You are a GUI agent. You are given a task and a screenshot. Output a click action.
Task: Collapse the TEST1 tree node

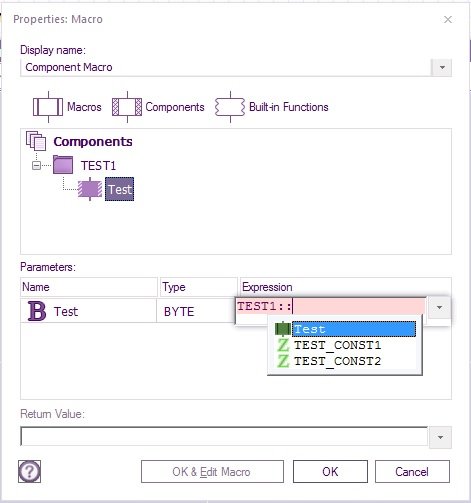pyautogui.click(x=36, y=165)
